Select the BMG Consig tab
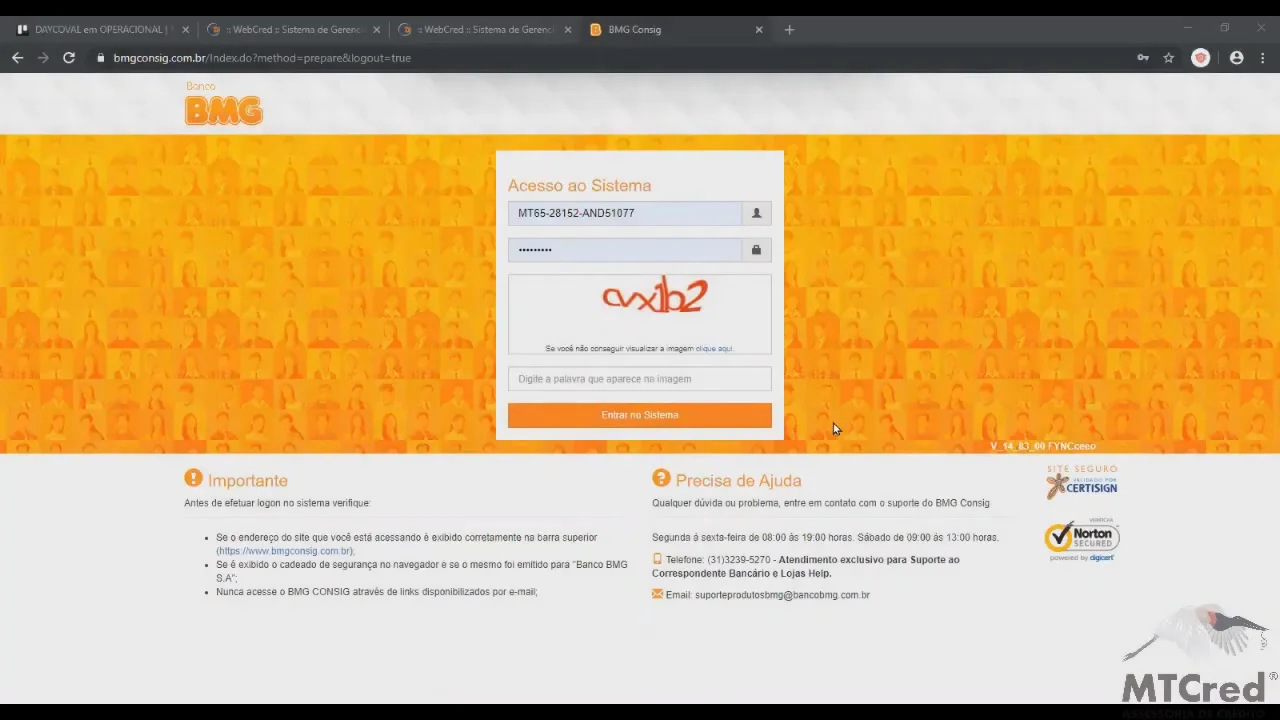Screen dimensions: 1280x720 676,30
